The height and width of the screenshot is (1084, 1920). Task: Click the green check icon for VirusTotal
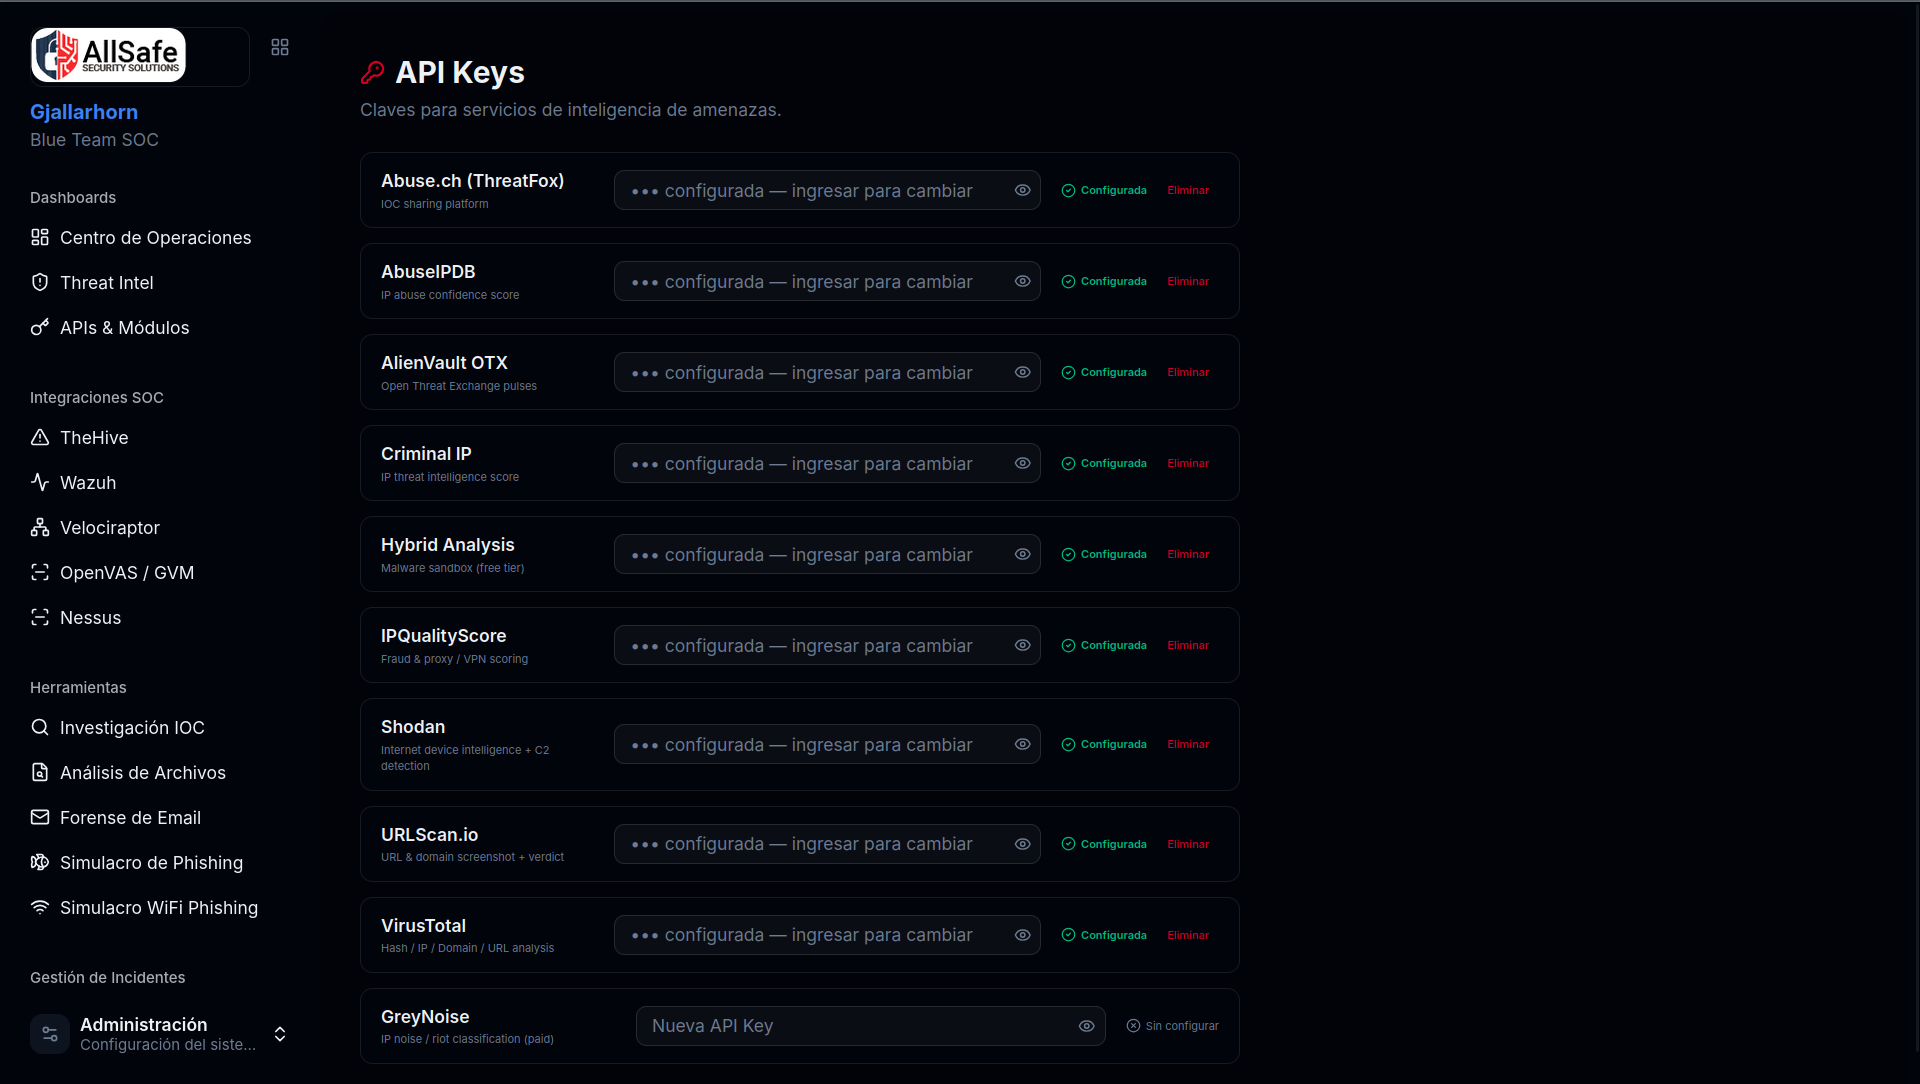[x=1068, y=935]
